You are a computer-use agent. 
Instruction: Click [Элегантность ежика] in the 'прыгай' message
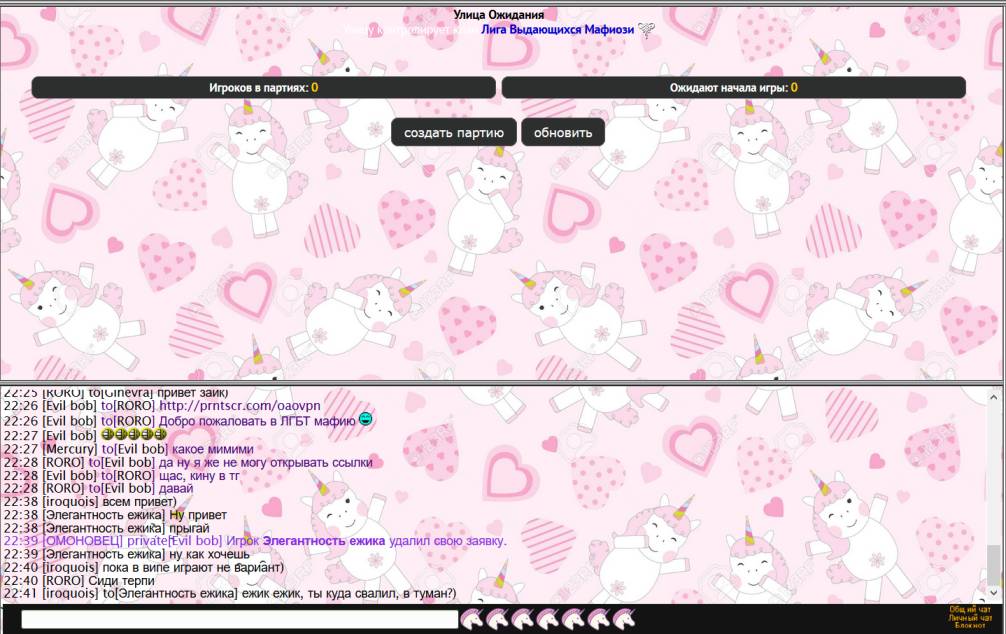104,528
